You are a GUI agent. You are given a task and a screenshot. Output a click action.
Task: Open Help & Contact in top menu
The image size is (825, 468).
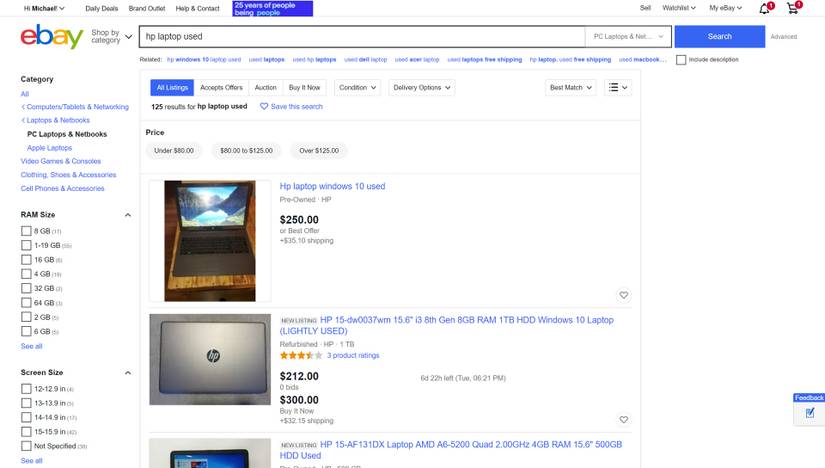pos(197,8)
